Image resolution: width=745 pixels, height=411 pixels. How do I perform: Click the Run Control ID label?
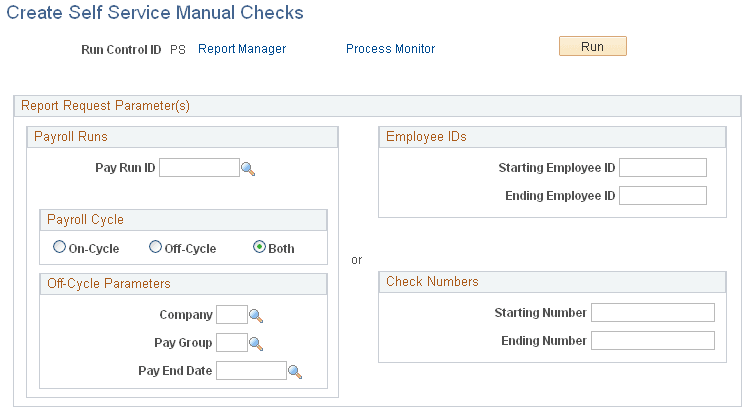(x=121, y=49)
